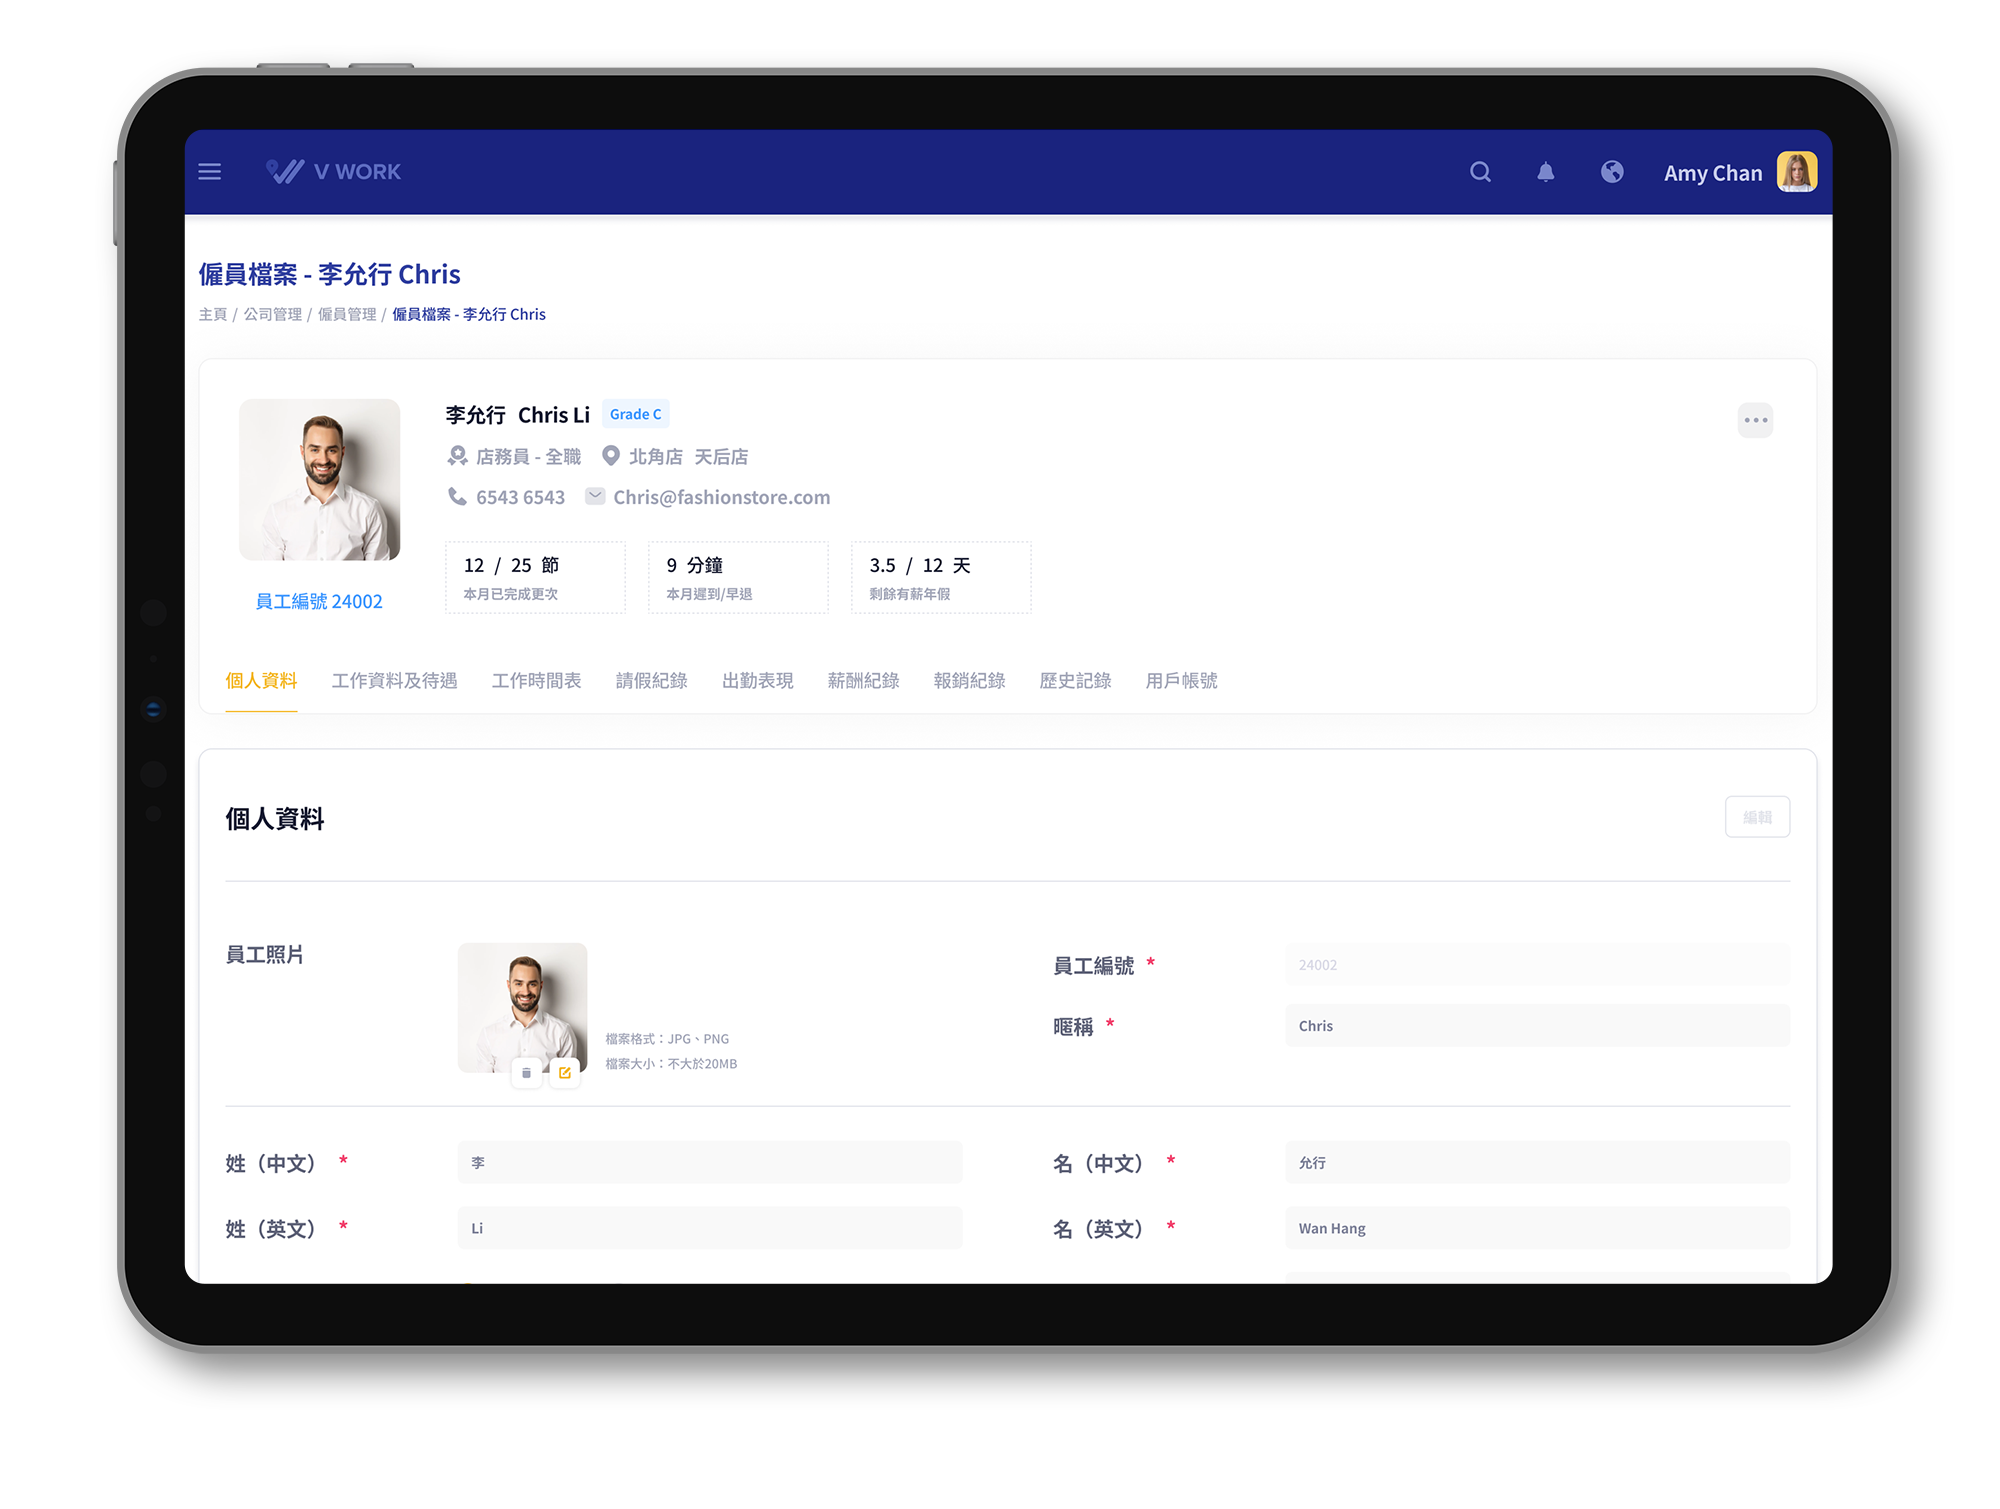Image resolution: width=2000 pixels, height=1509 pixels.
Task: Click the 名（英文） field with Wan Hang
Action: click(x=1536, y=1228)
